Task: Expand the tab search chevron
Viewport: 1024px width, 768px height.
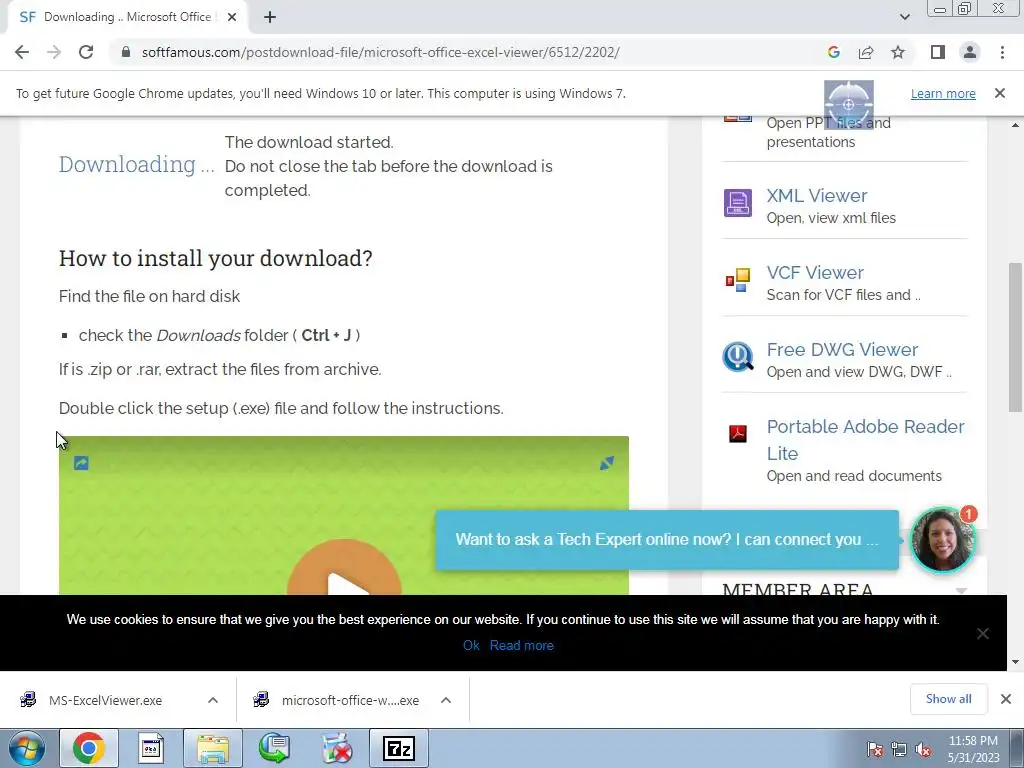Action: 904,17
